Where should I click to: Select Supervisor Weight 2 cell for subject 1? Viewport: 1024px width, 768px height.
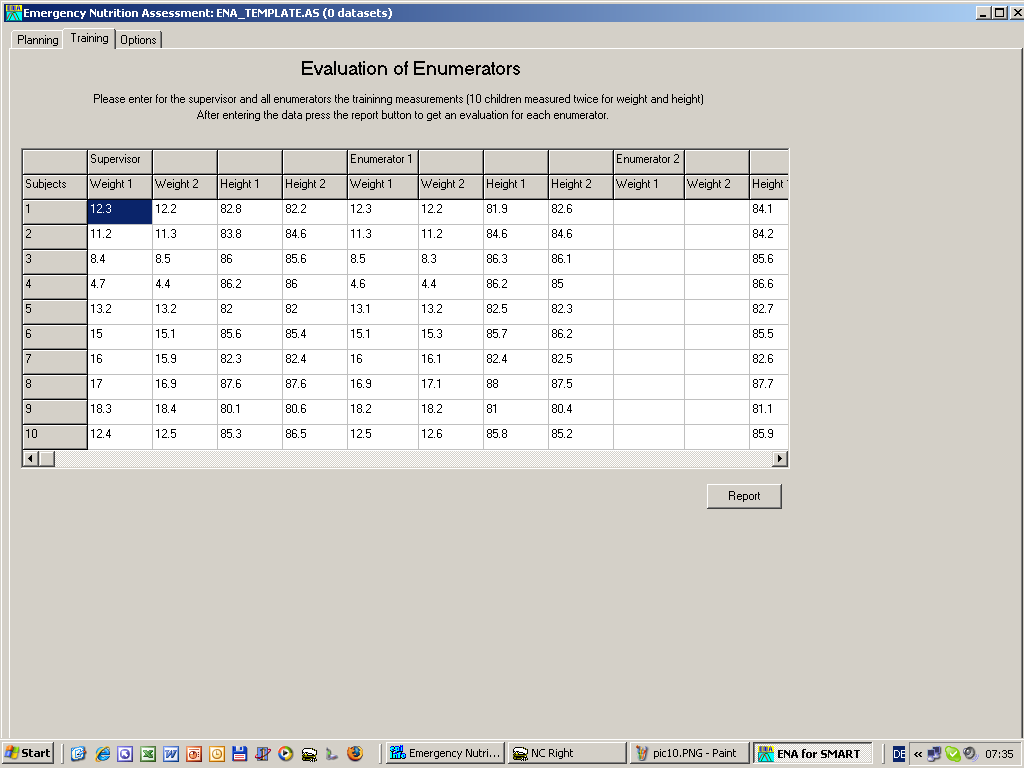pos(184,211)
